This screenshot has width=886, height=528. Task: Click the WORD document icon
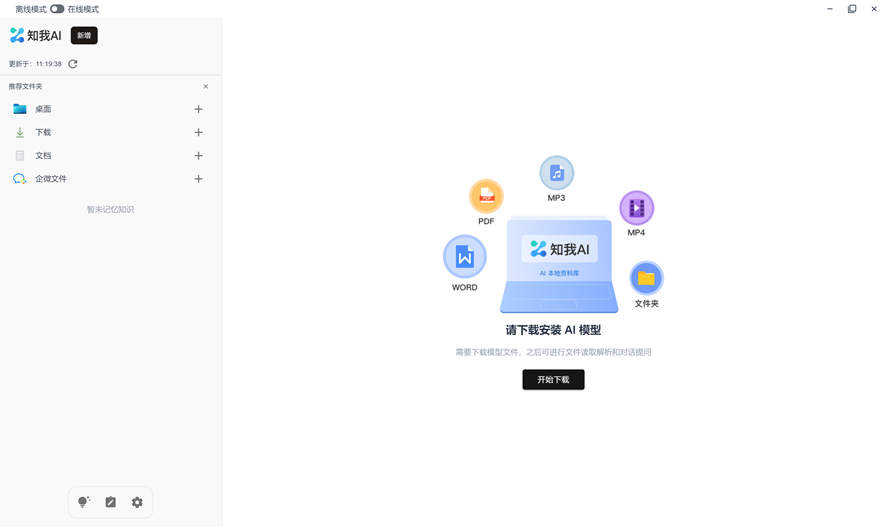[464, 257]
